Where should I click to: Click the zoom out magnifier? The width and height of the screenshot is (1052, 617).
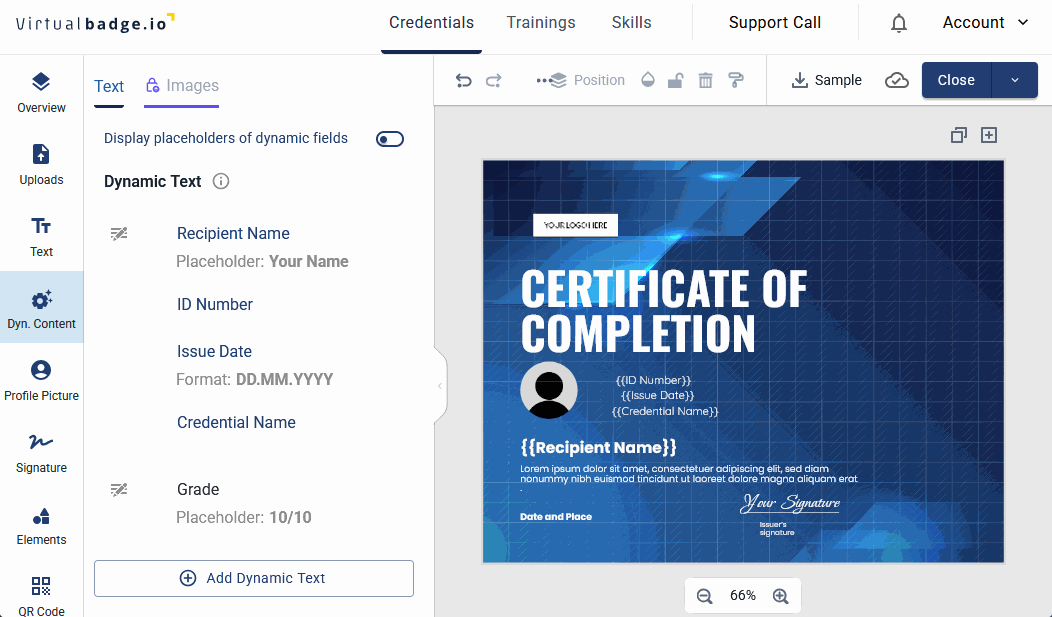[704, 596]
